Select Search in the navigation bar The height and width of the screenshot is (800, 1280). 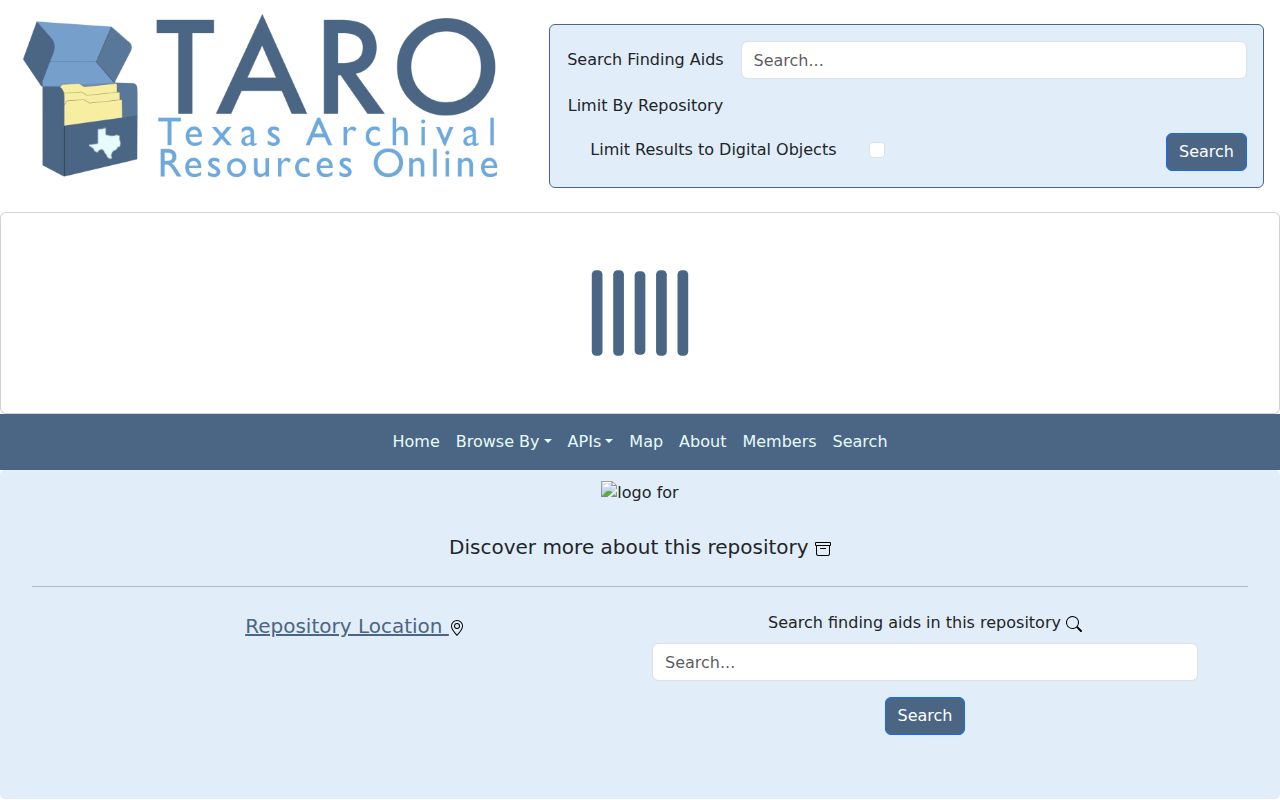coord(860,441)
